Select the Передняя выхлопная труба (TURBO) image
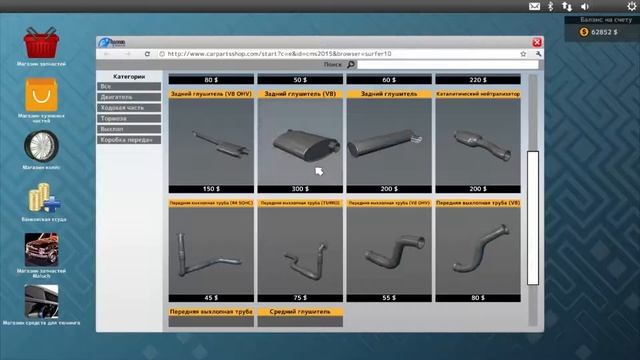Viewport: 640px width, 360px height. tap(300, 250)
